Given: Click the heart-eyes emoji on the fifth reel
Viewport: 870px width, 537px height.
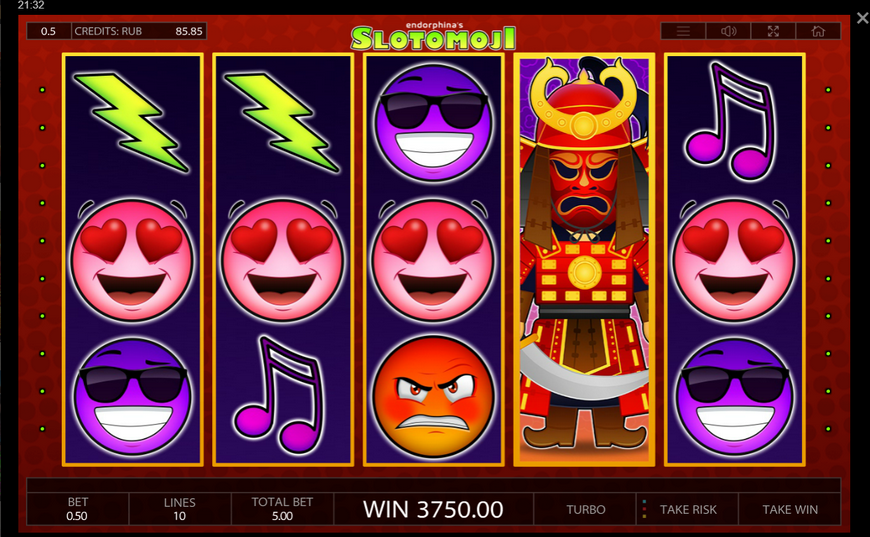Looking at the screenshot, I should click(735, 259).
